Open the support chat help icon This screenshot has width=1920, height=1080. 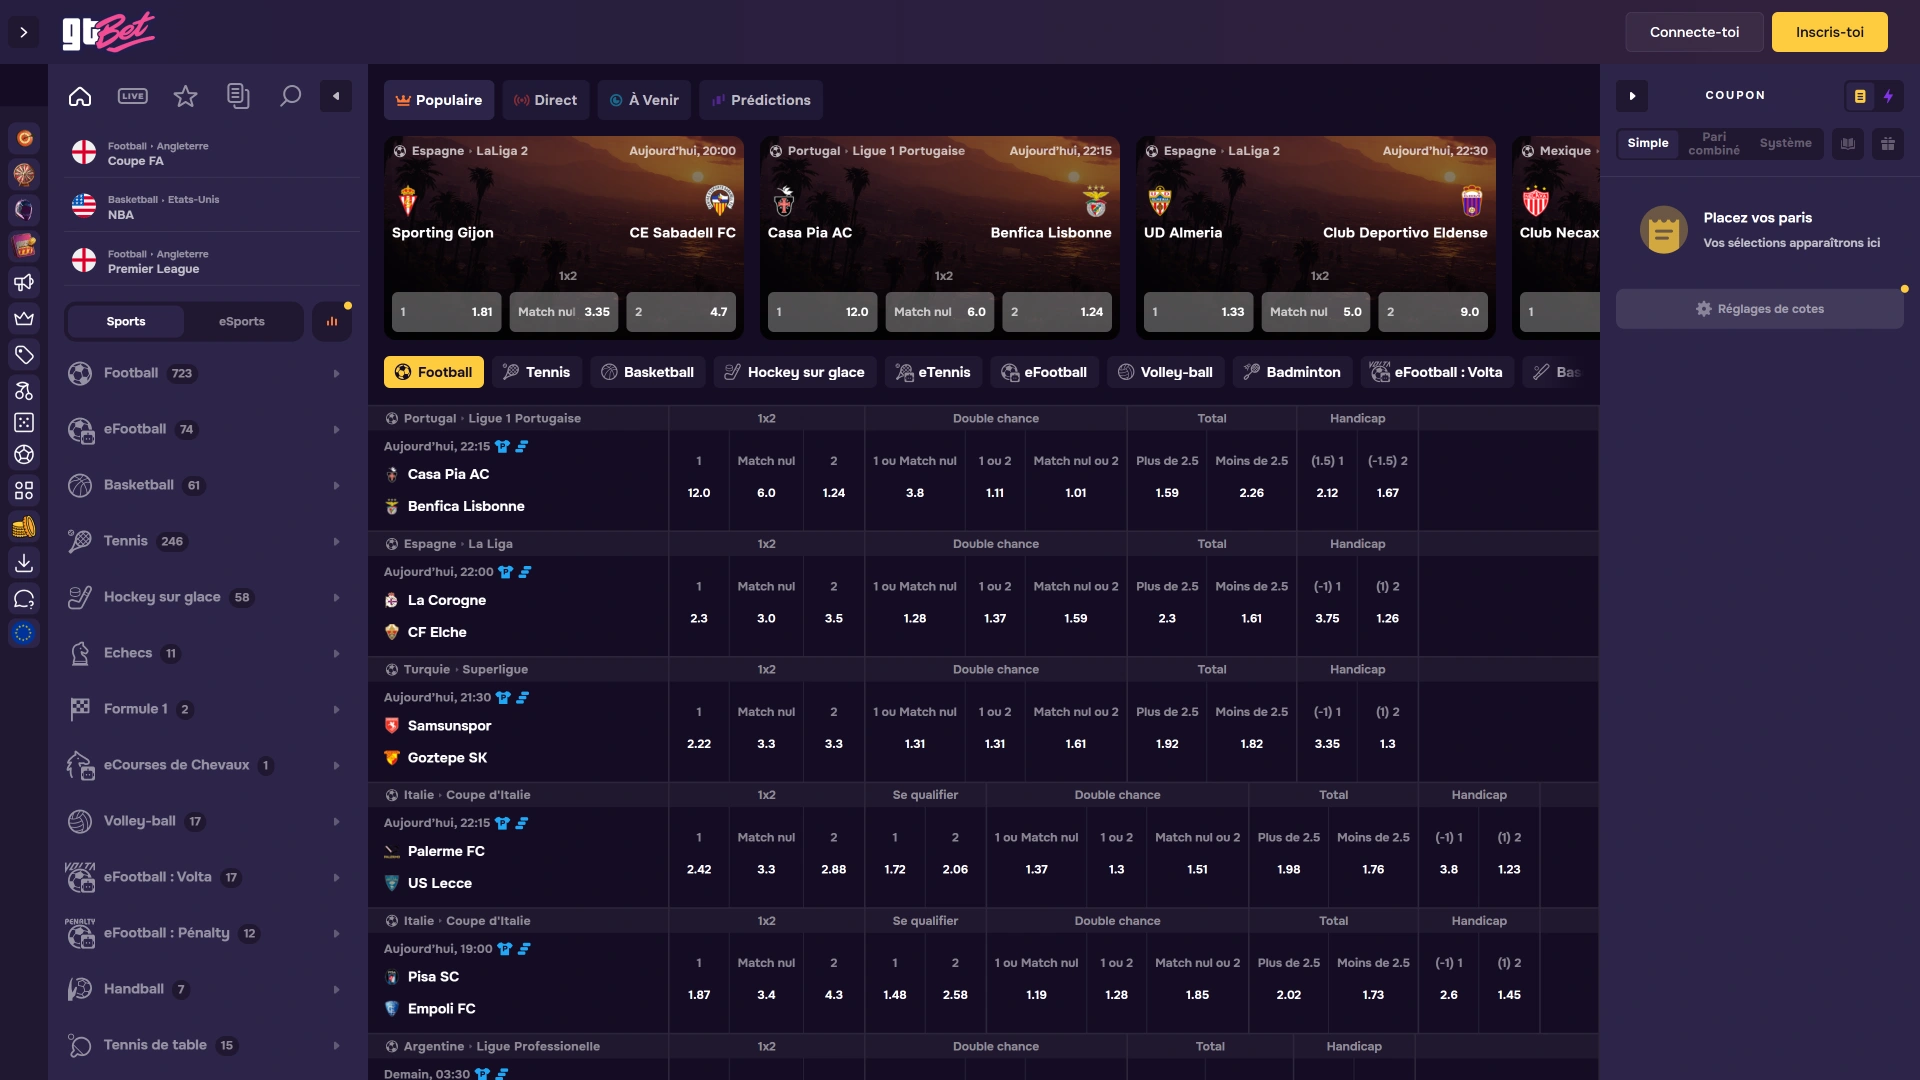[24, 598]
